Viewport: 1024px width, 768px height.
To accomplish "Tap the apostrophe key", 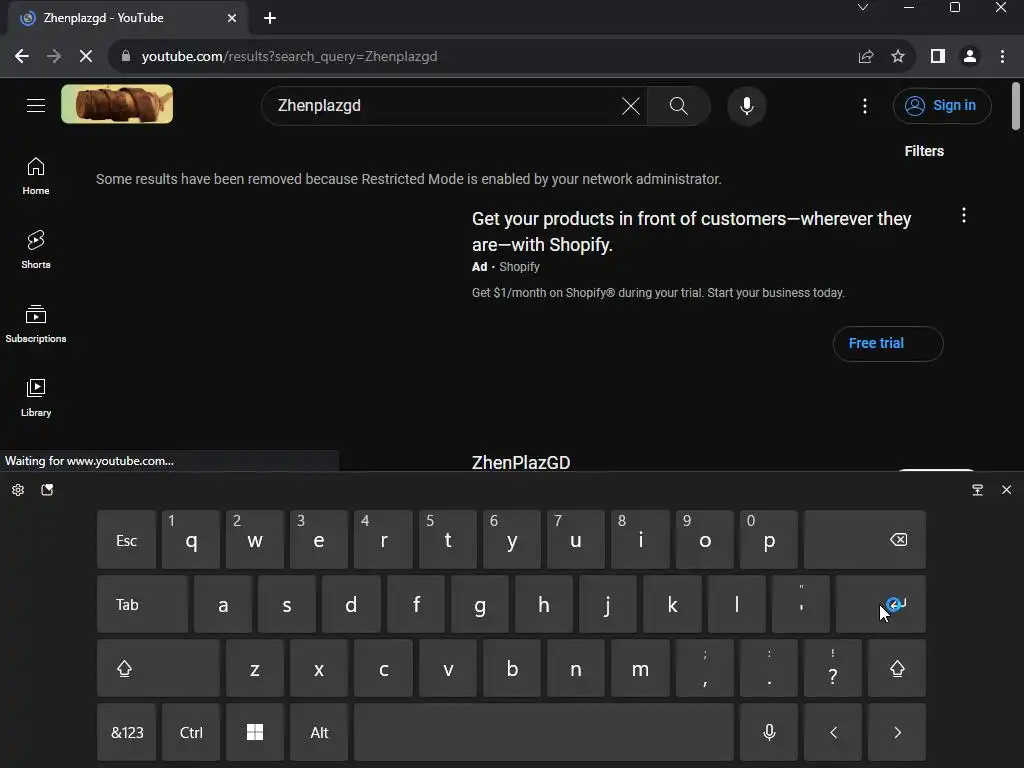I will click(801, 604).
